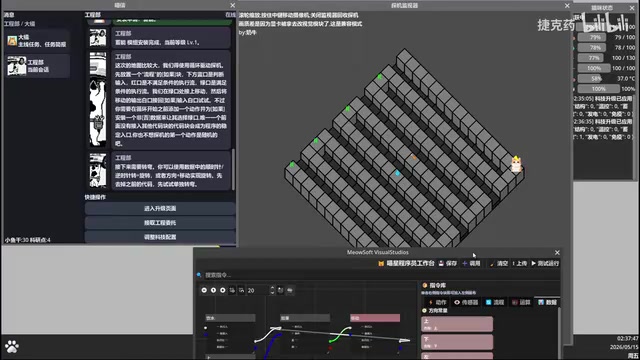This screenshot has width=640, height=360.
Task: Switch to the 动作 command tab
Action: 438,302
